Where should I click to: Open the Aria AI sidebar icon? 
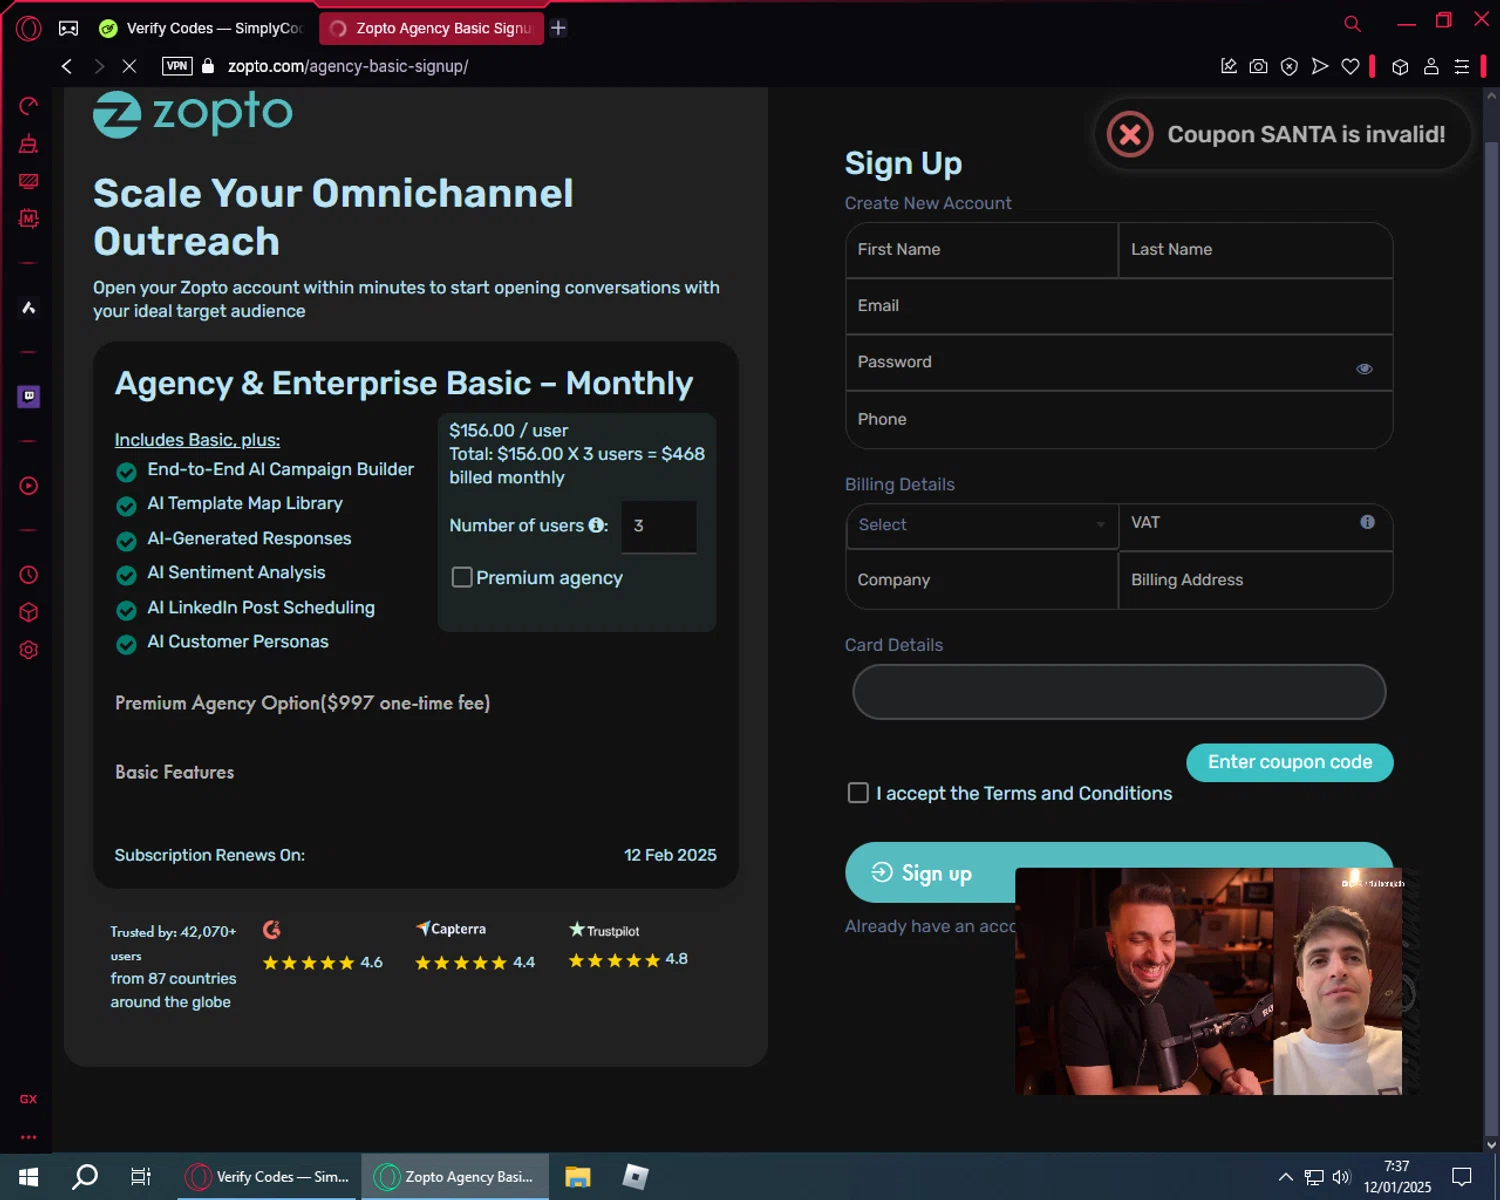coord(29,308)
